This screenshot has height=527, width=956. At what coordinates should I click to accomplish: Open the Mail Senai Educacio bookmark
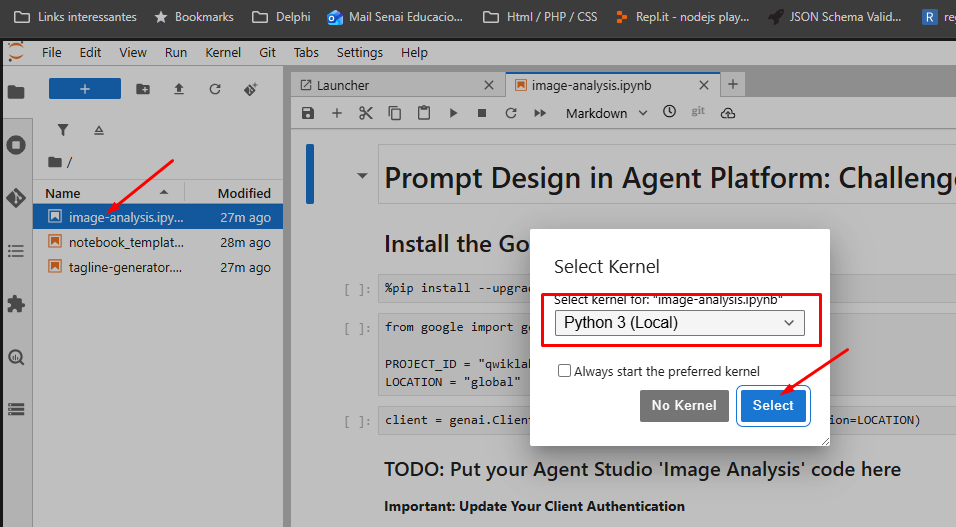pyautogui.click(x=395, y=17)
